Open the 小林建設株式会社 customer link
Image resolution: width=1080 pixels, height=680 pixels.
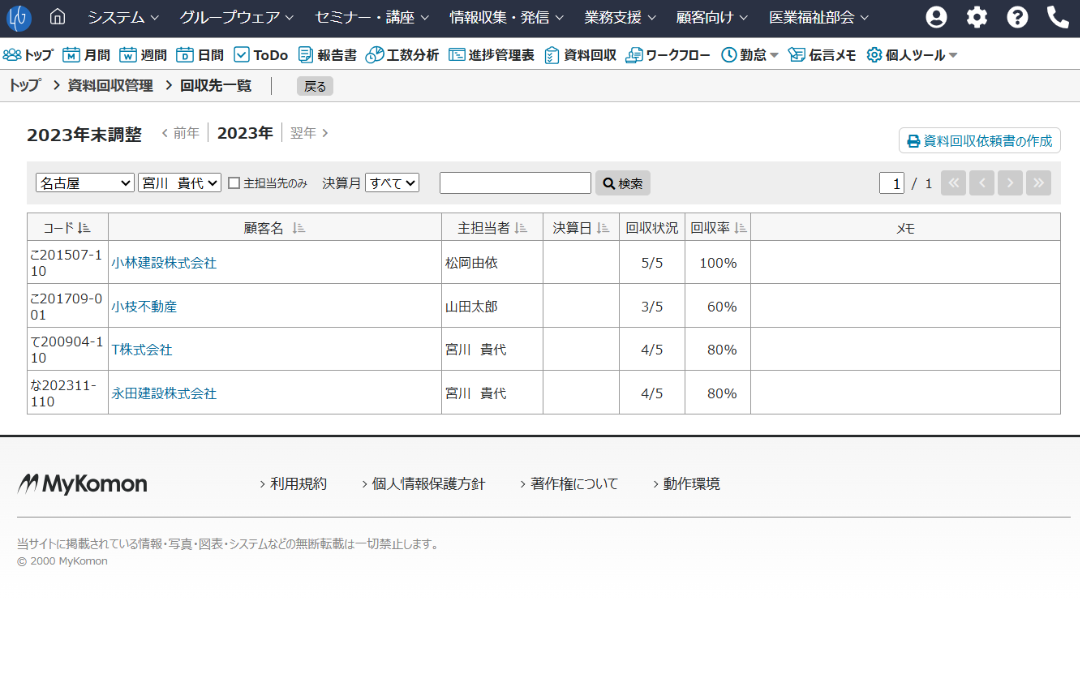[x=164, y=263]
